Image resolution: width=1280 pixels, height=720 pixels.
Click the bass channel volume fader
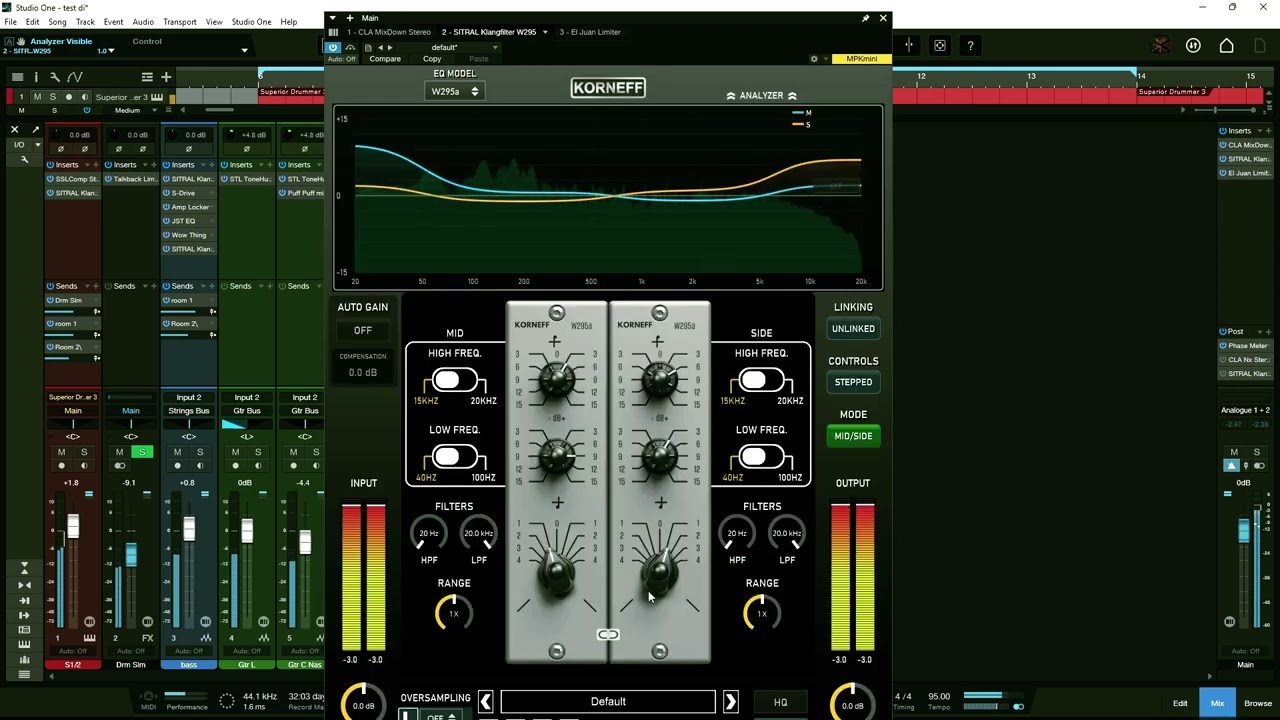pos(189,529)
